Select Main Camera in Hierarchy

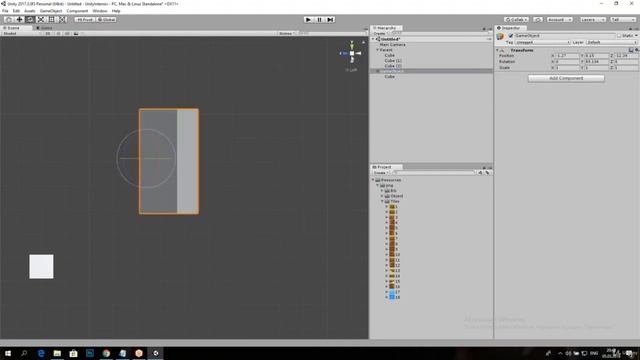(x=393, y=44)
